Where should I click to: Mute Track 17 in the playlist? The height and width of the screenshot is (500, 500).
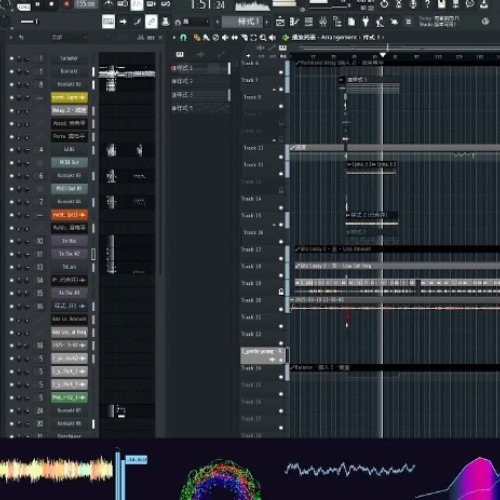pyautogui.click(x=281, y=258)
